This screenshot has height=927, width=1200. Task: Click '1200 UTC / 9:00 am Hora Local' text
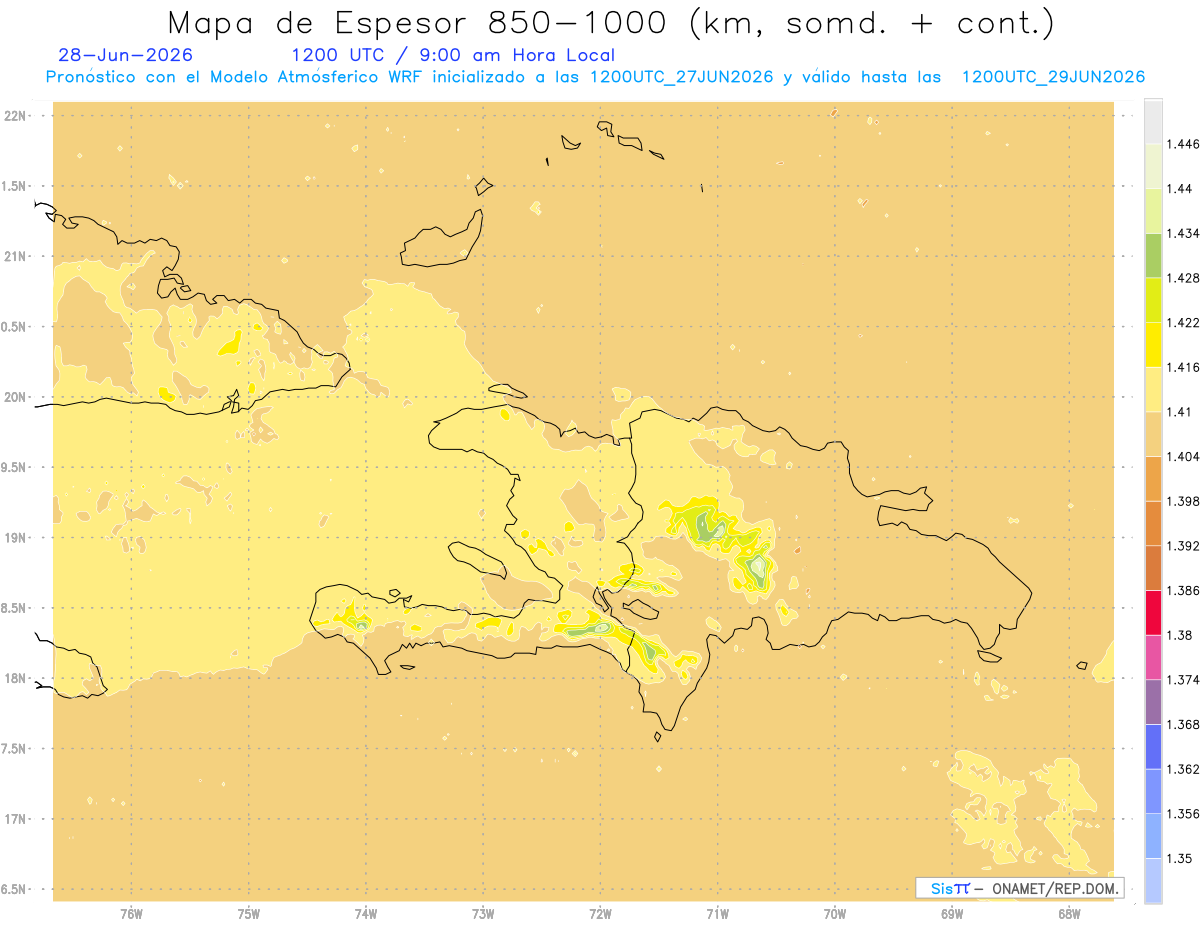pos(453,55)
